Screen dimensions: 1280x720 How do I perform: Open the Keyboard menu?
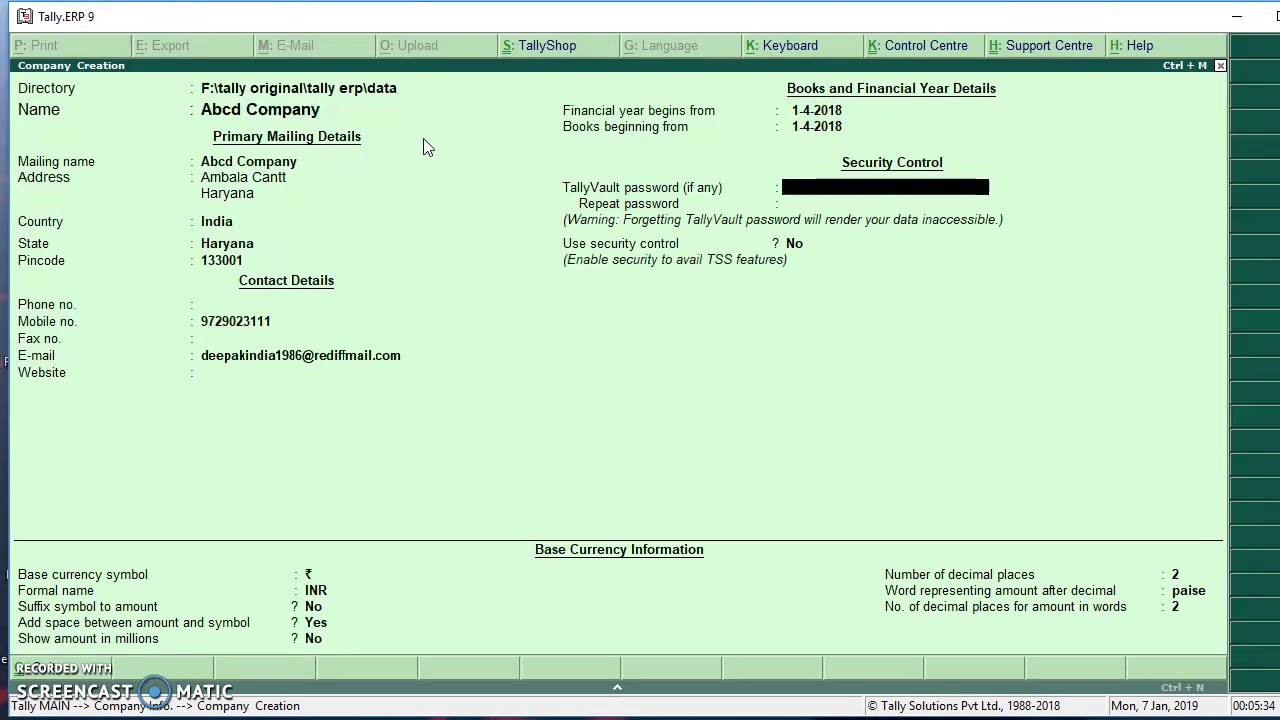(x=803, y=46)
